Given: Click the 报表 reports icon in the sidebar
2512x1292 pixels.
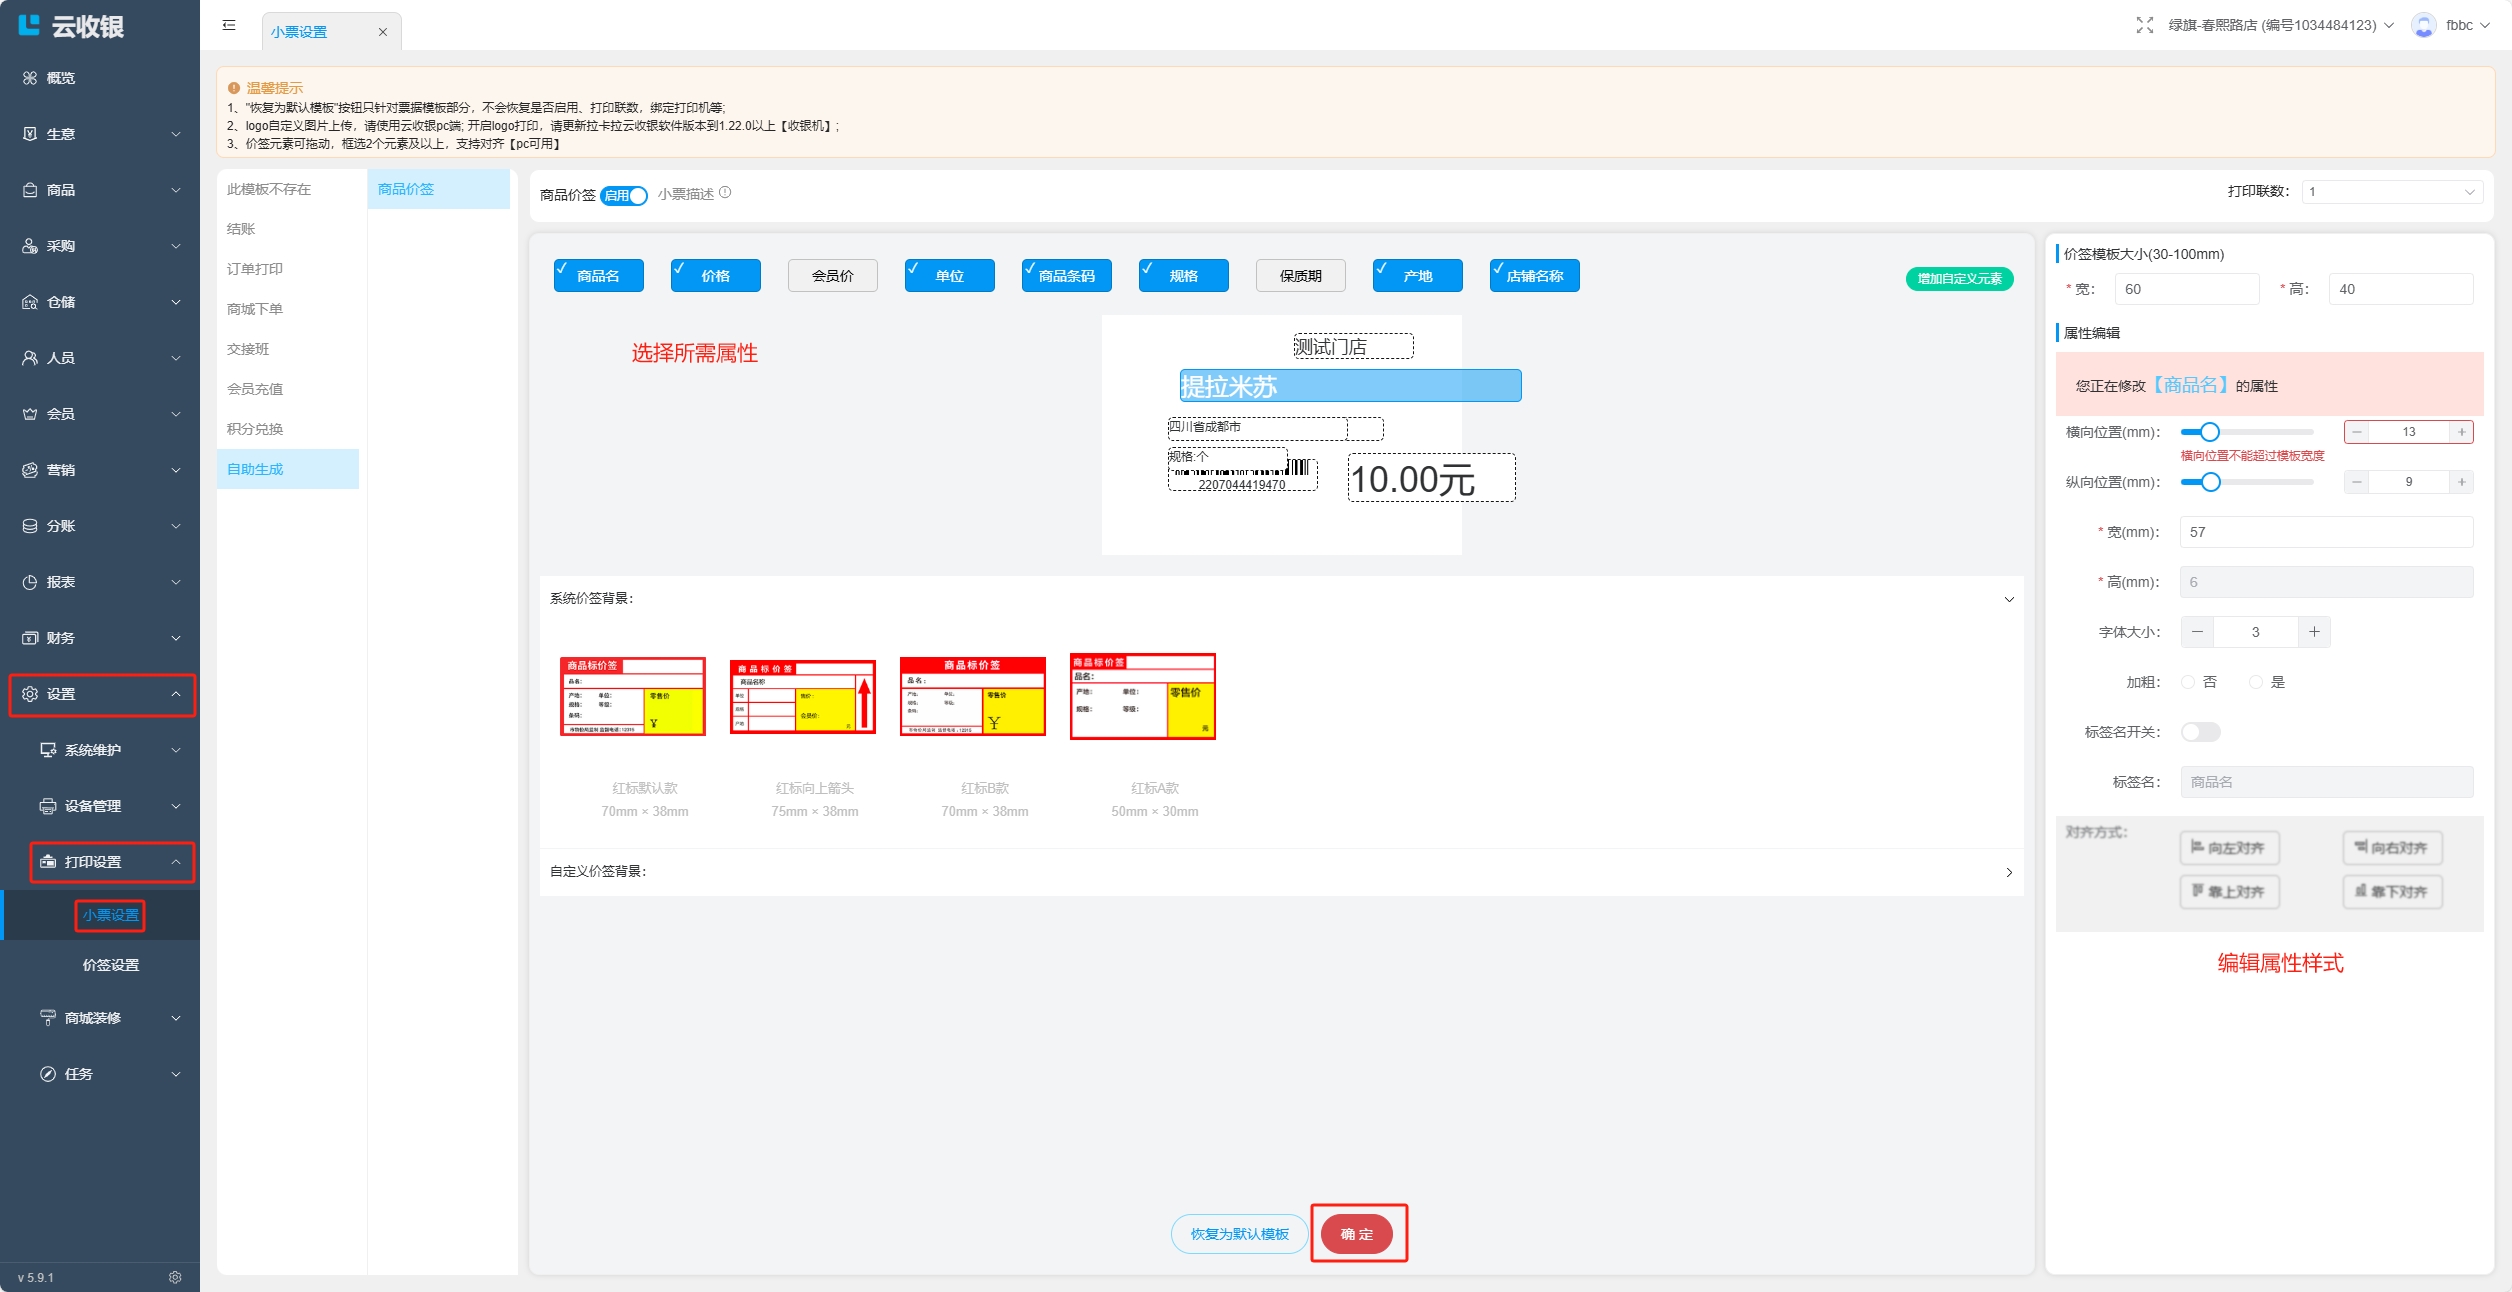Looking at the screenshot, I should click(30, 582).
